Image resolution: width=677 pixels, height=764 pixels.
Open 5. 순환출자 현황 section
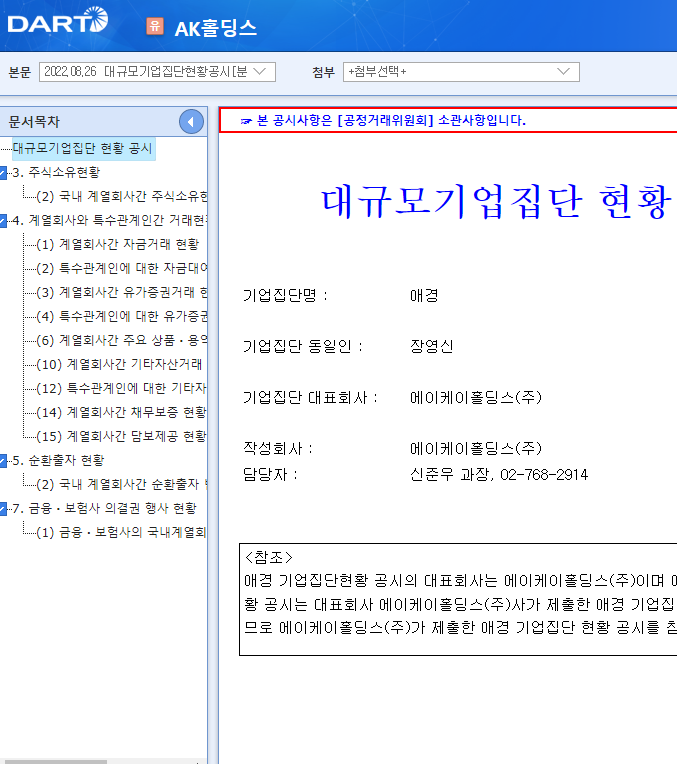coord(58,460)
